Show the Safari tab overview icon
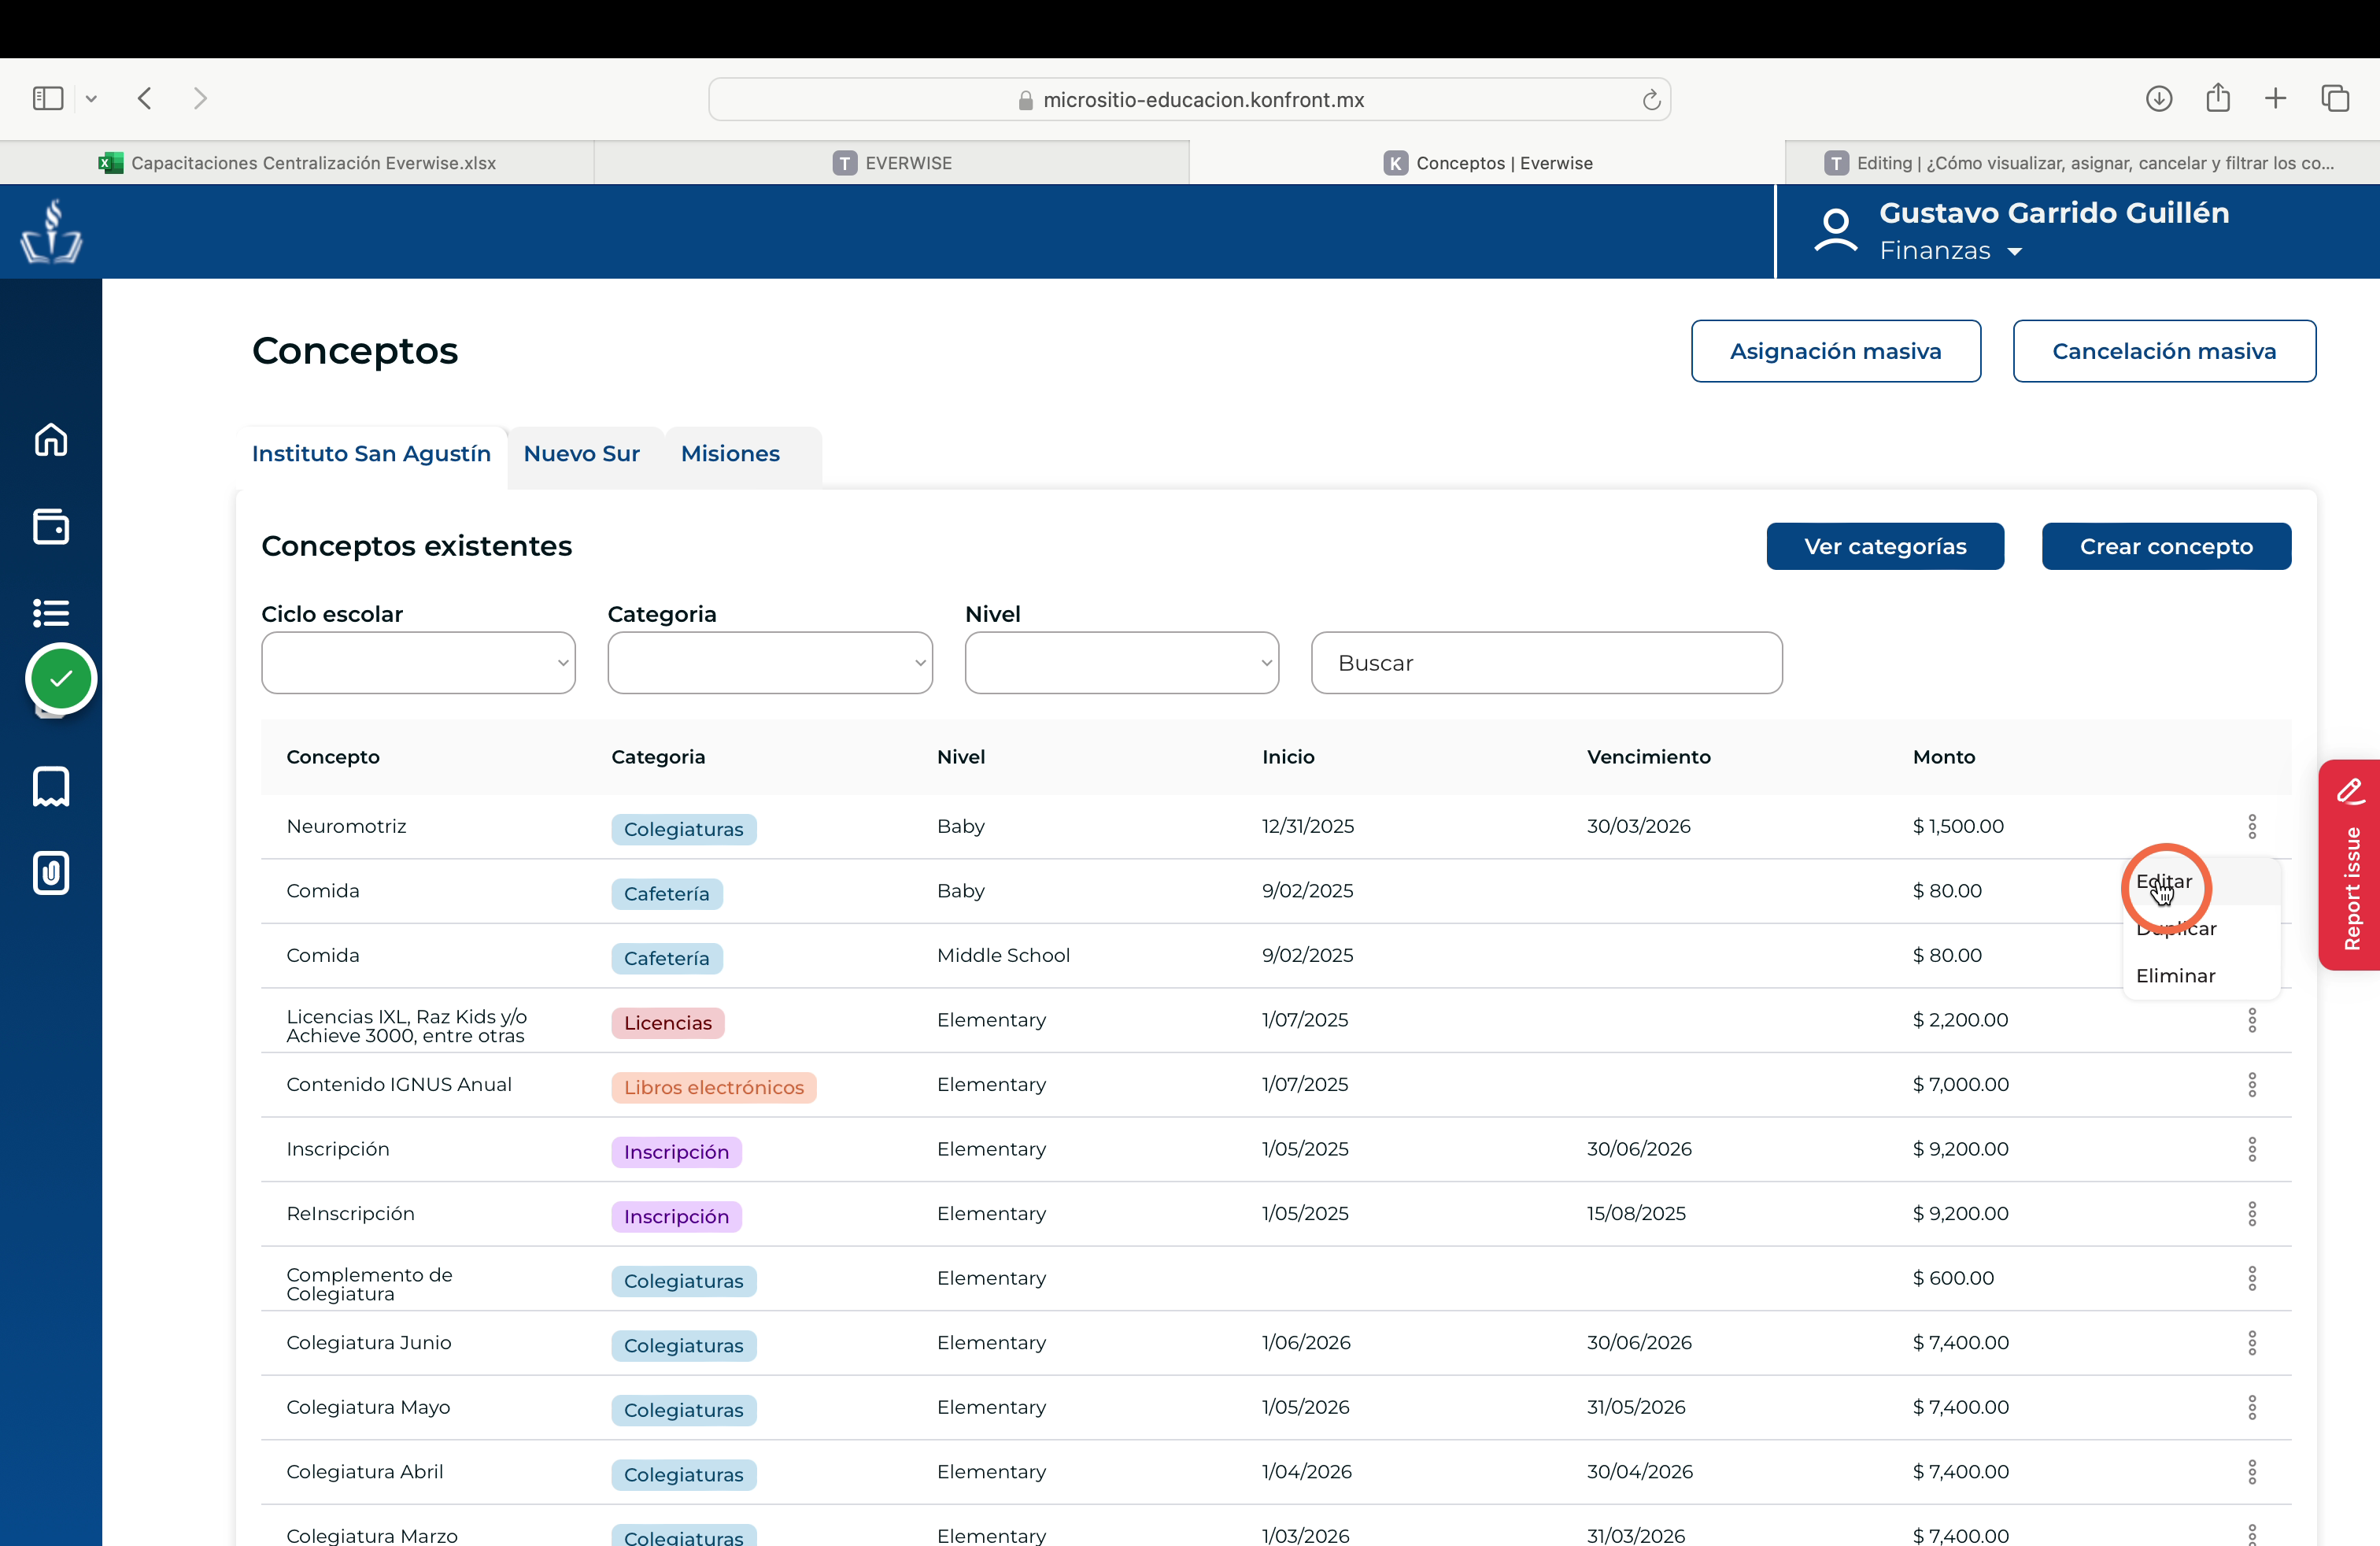This screenshot has width=2380, height=1546. coord(2335,98)
